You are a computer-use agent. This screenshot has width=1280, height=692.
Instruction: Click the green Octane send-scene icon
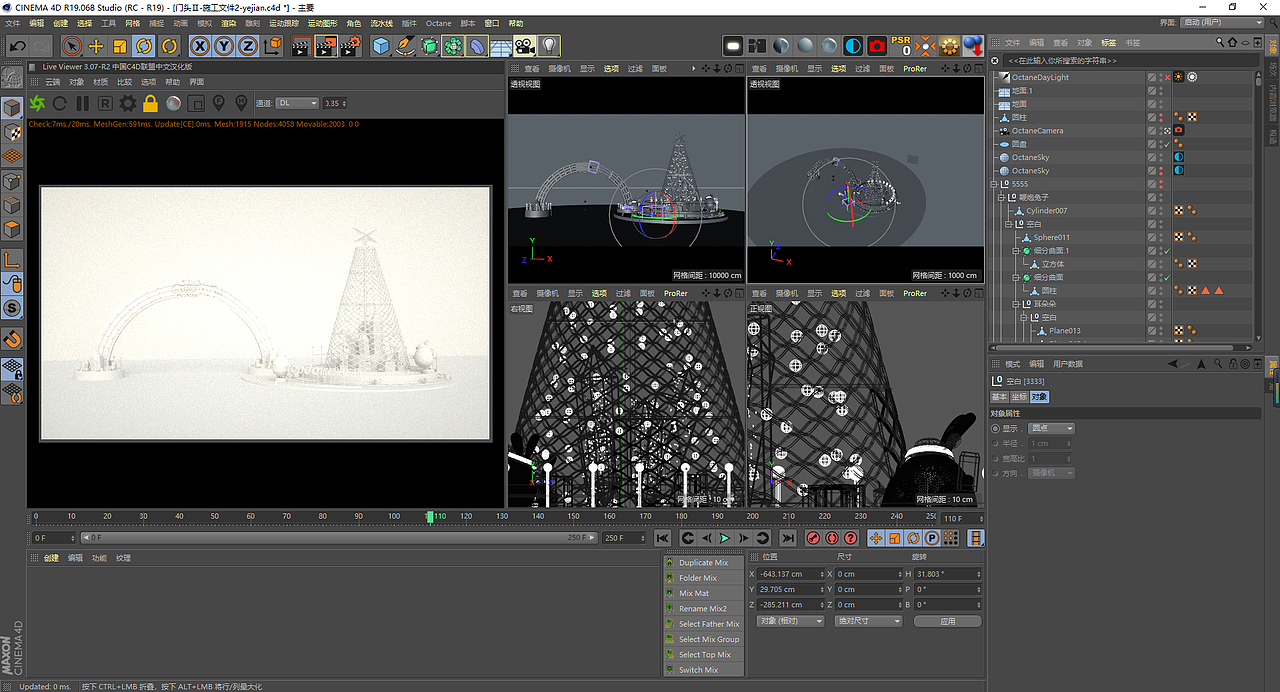tap(37, 103)
